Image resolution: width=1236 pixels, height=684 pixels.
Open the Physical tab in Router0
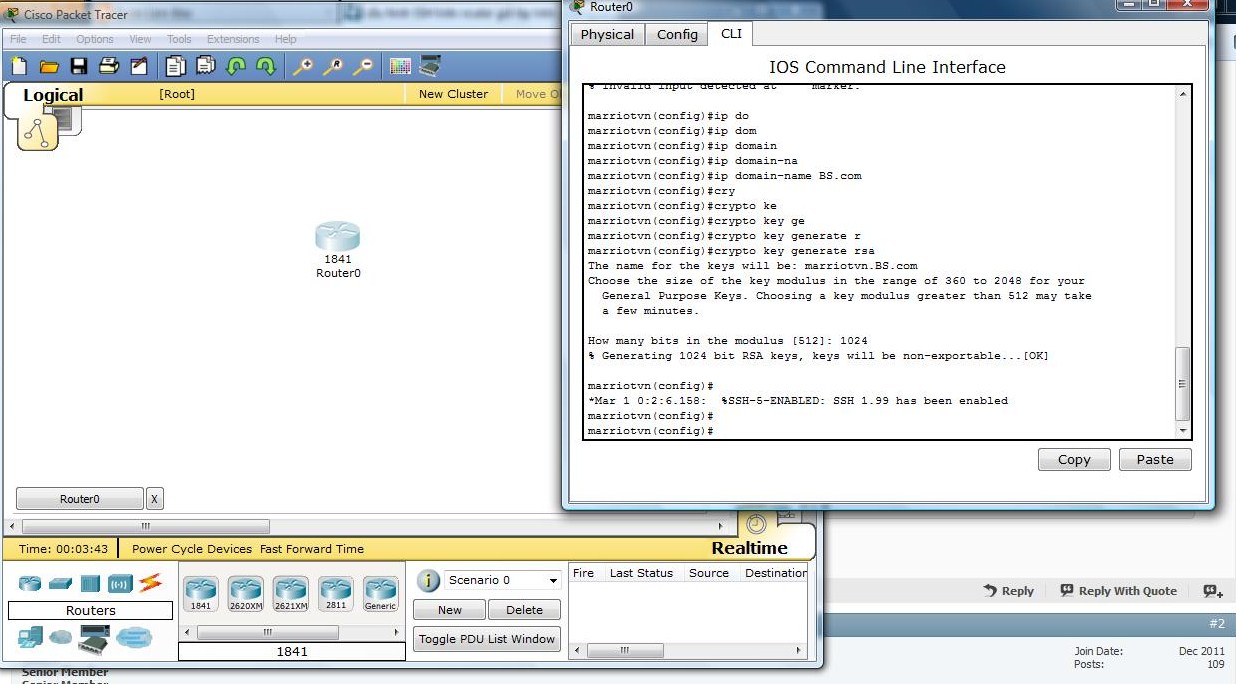pyautogui.click(x=607, y=34)
